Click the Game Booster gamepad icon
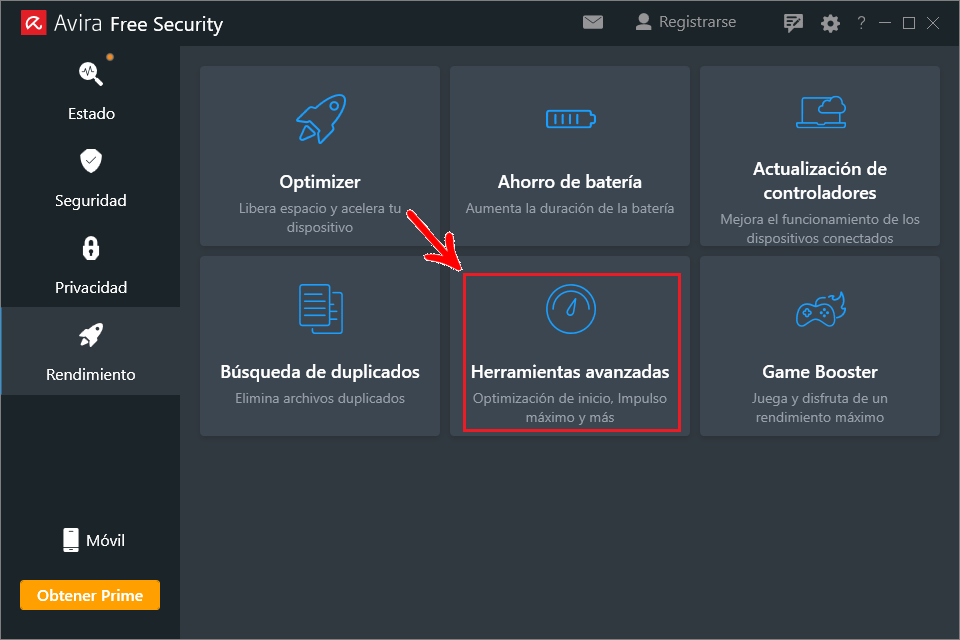 (x=820, y=309)
